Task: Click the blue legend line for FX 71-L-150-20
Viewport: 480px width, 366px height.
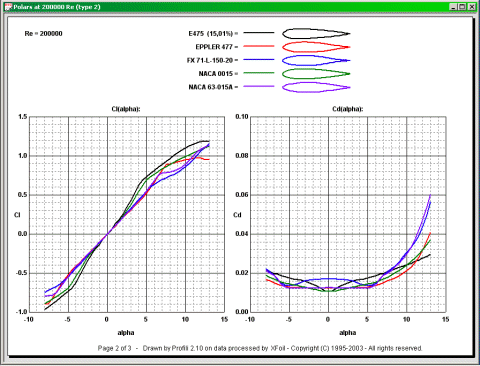Action: point(259,60)
